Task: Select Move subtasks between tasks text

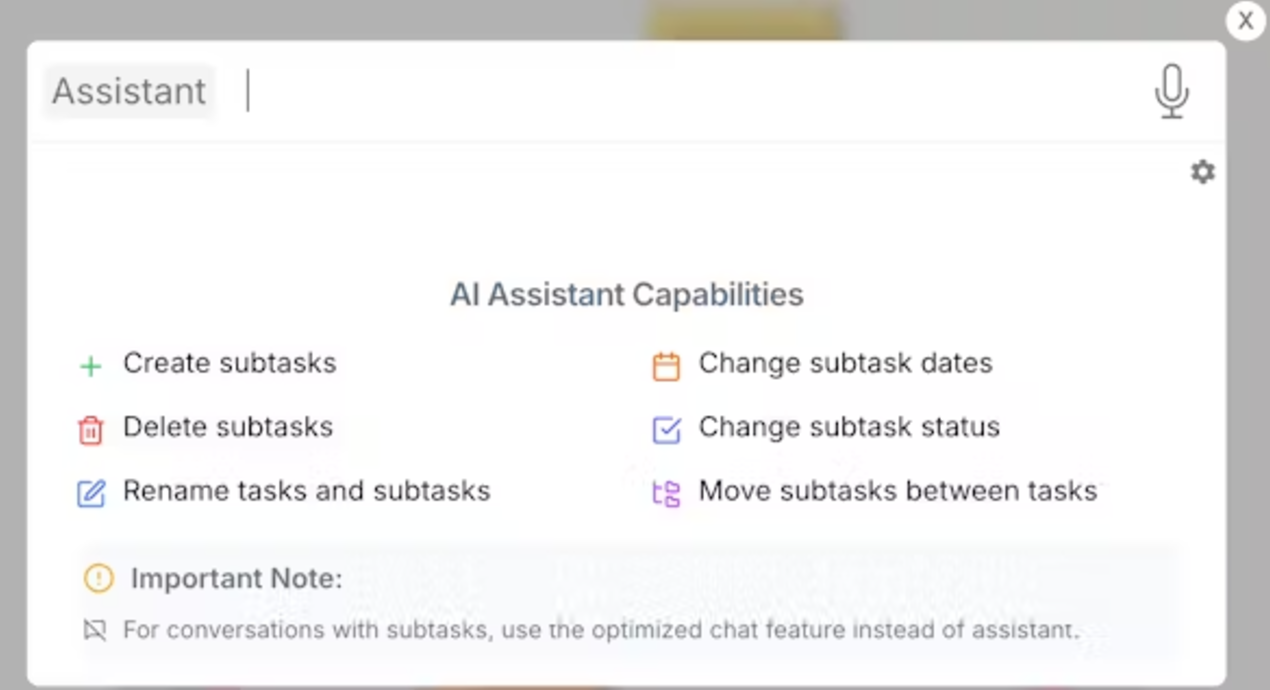Action: 898,491
